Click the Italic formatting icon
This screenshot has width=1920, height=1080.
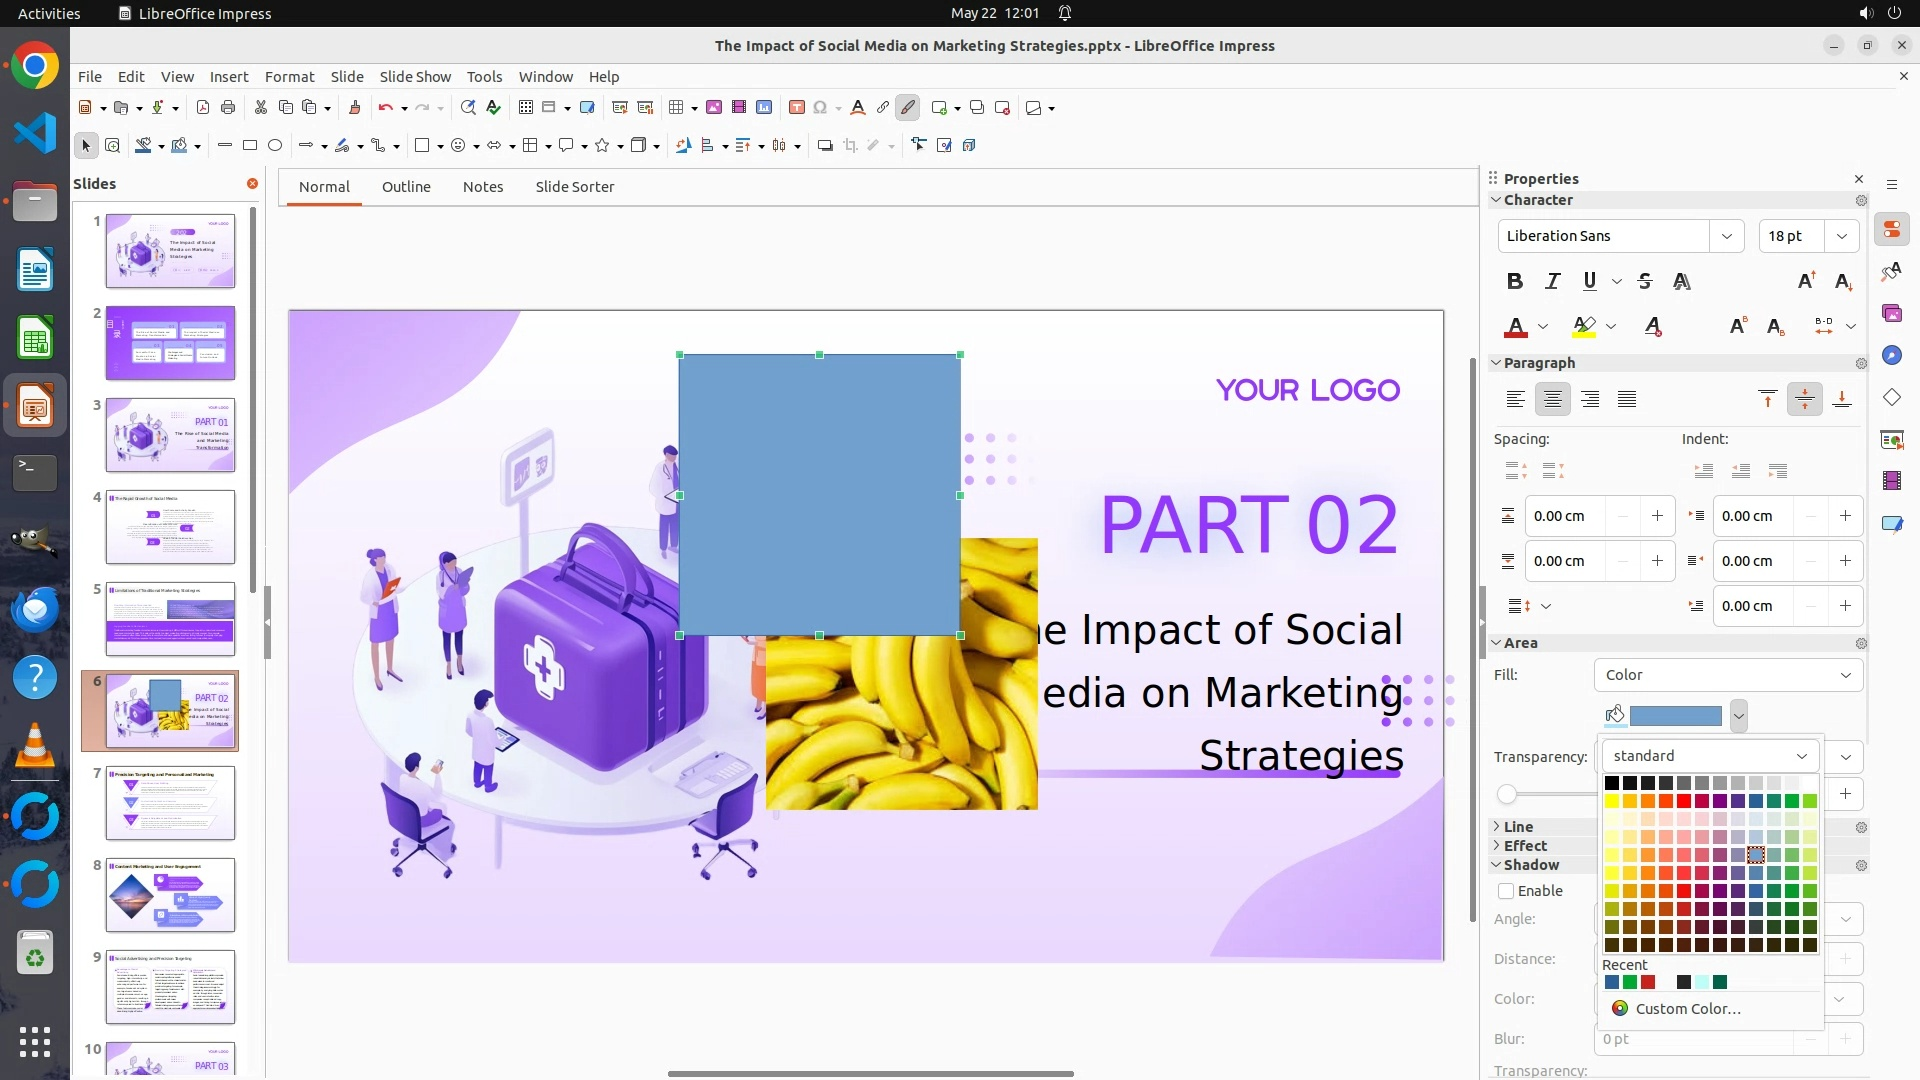point(1552,281)
